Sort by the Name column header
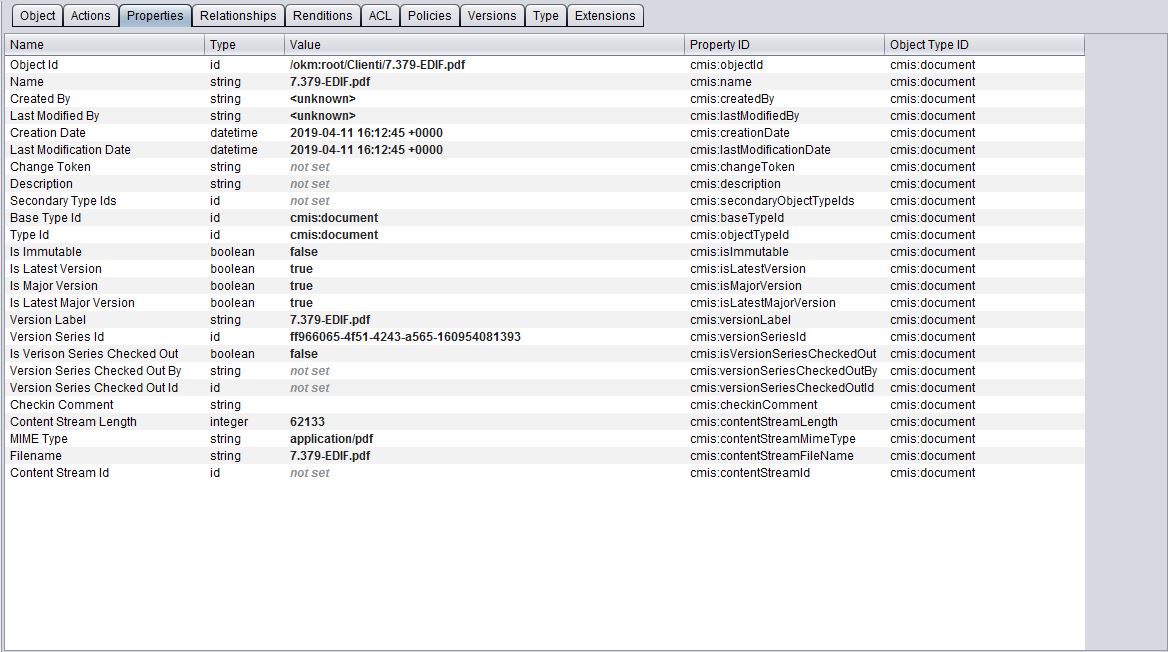This screenshot has width=1168, height=652. coord(100,44)
